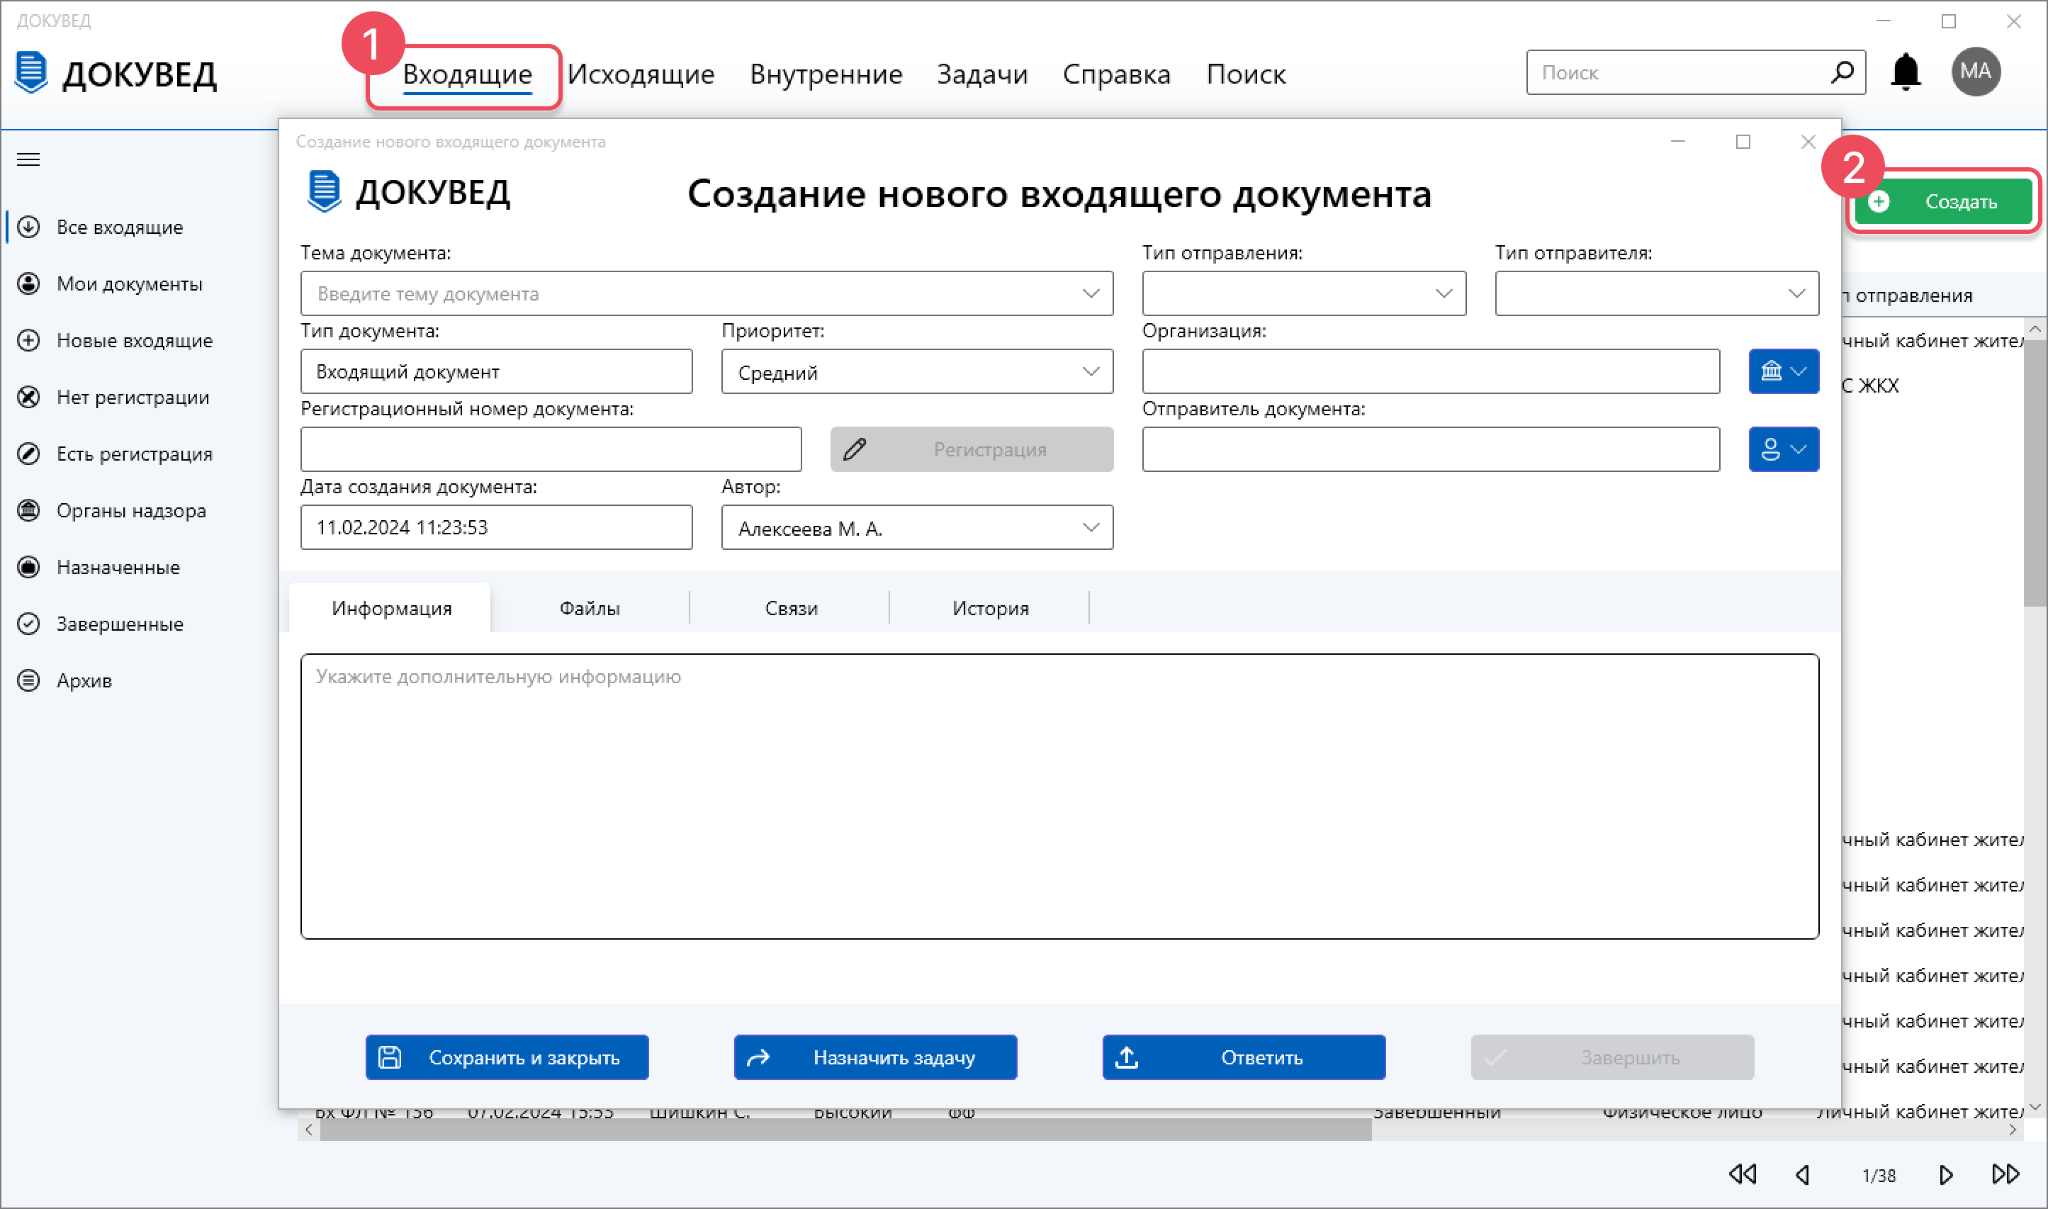The height and width of the screenshot is (1209, 2048).
Task: Click the Ответить button
Action: coord(1244,1057)
